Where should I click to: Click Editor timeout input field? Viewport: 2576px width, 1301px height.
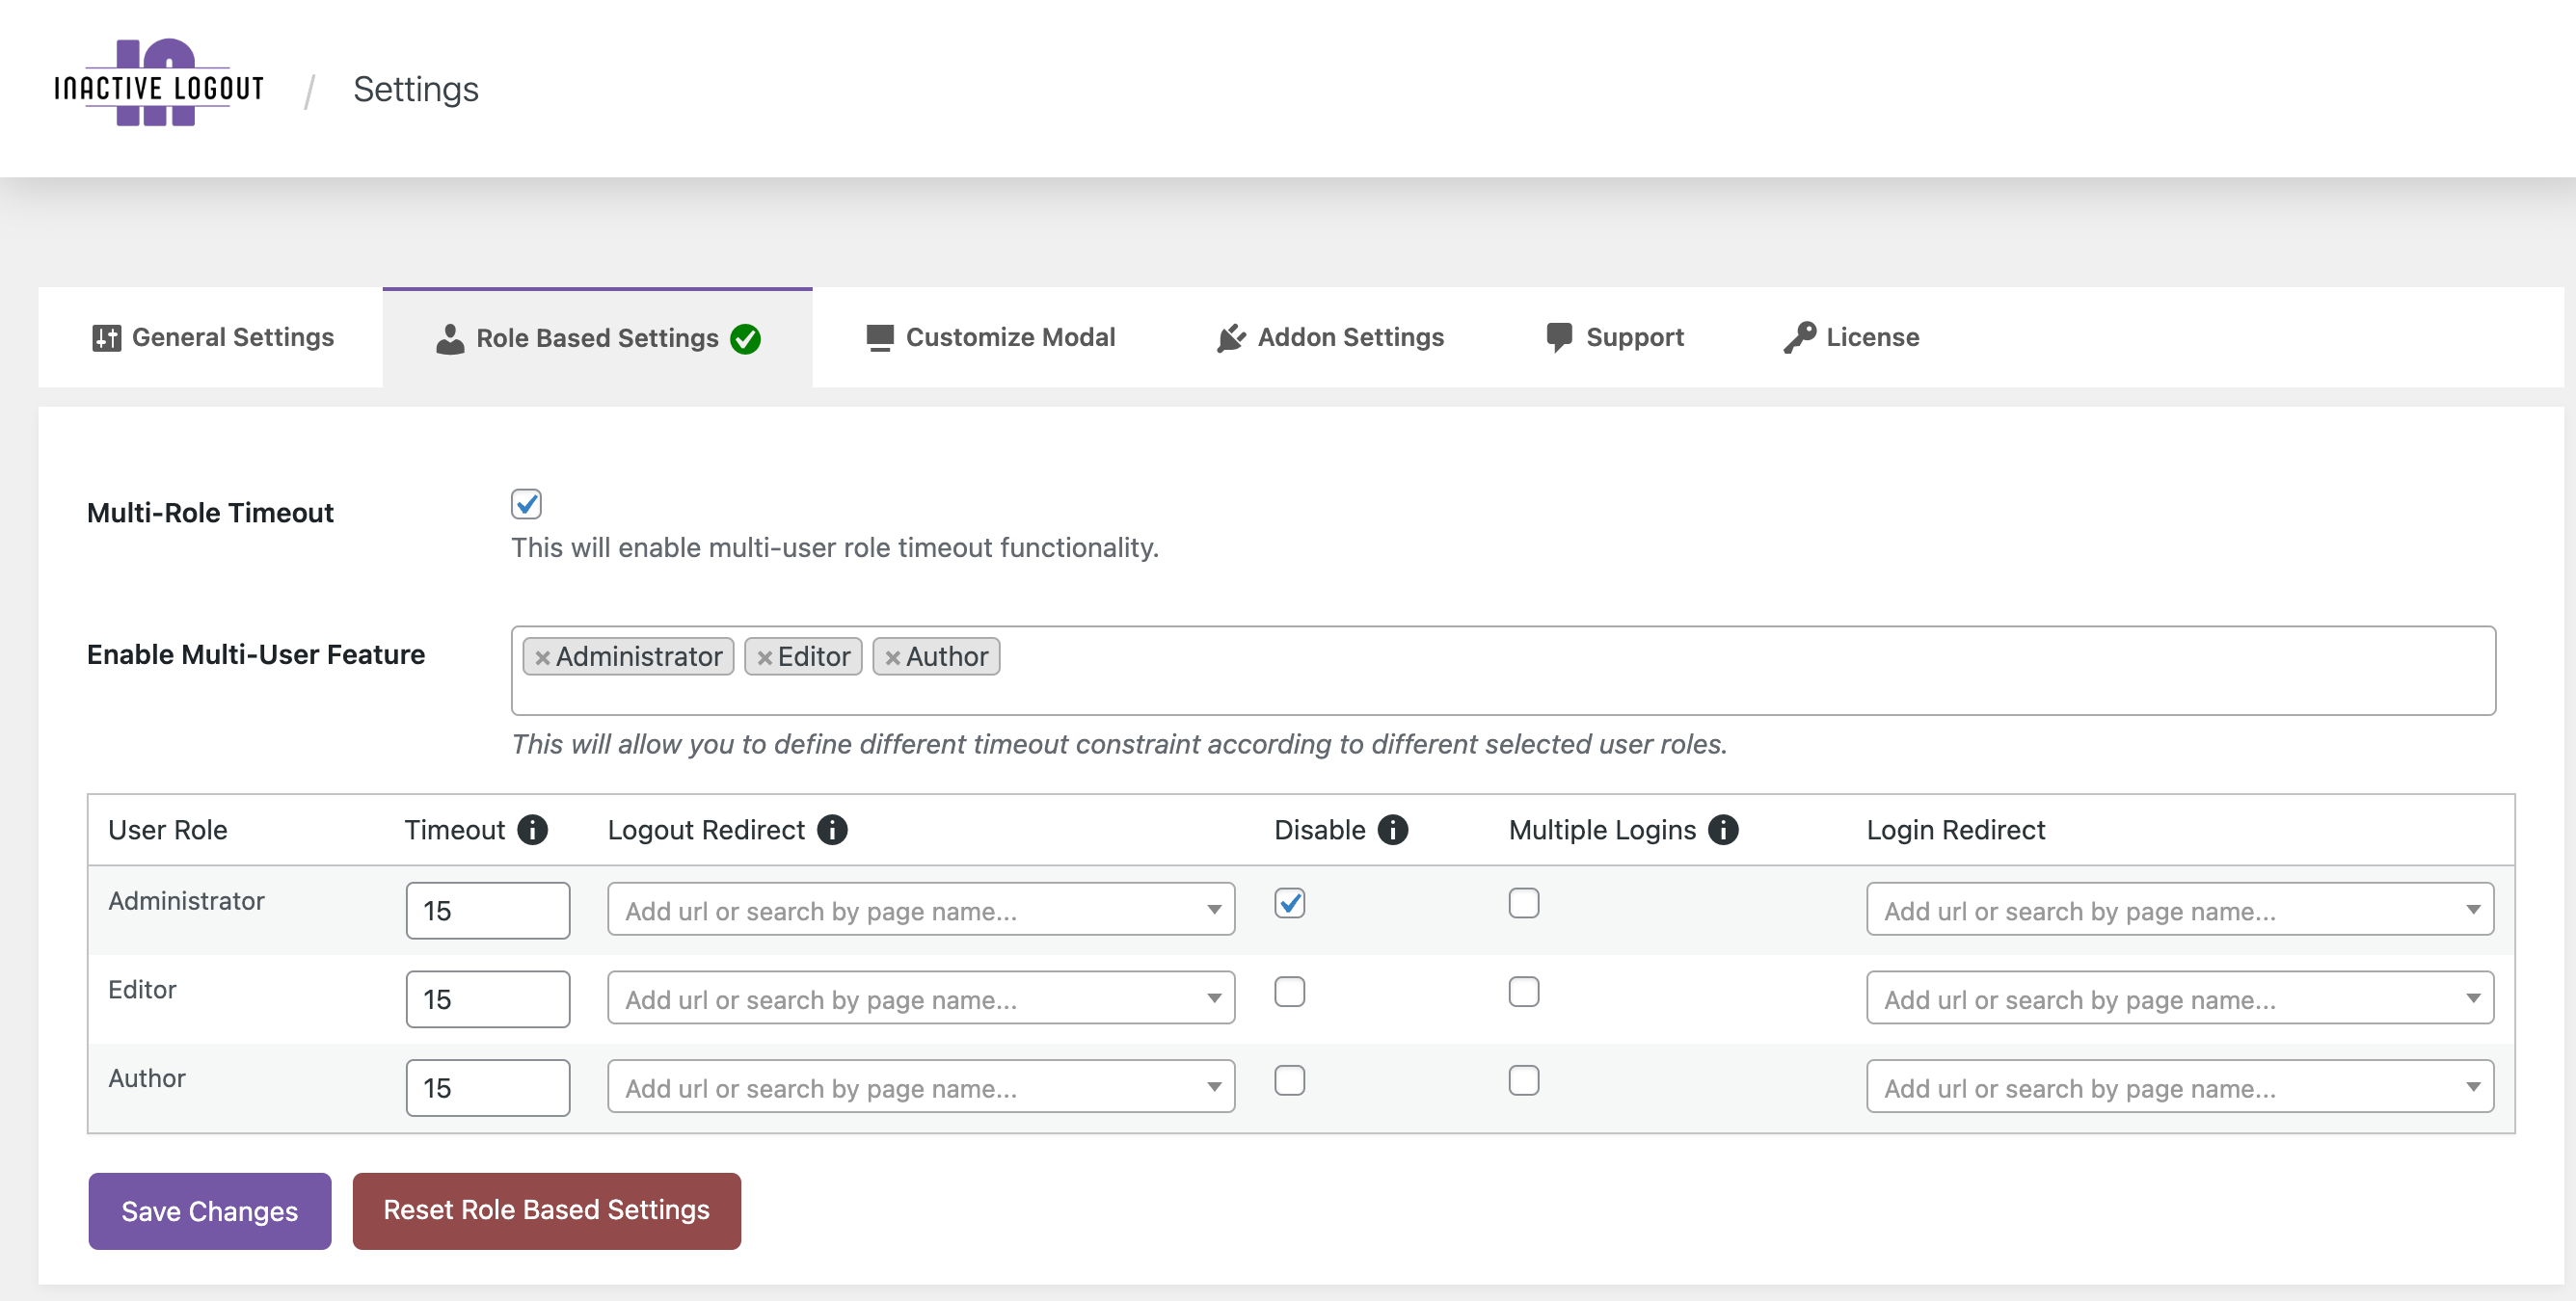488,1000
